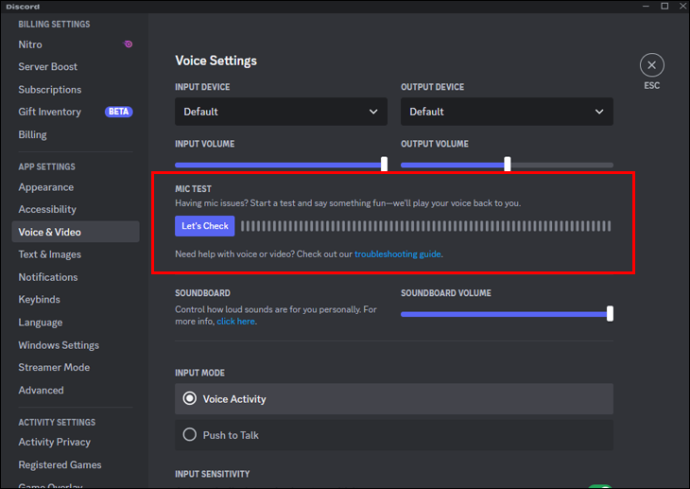Select Push to Talk input mode

pyautogui.click(x=394, y=435)
